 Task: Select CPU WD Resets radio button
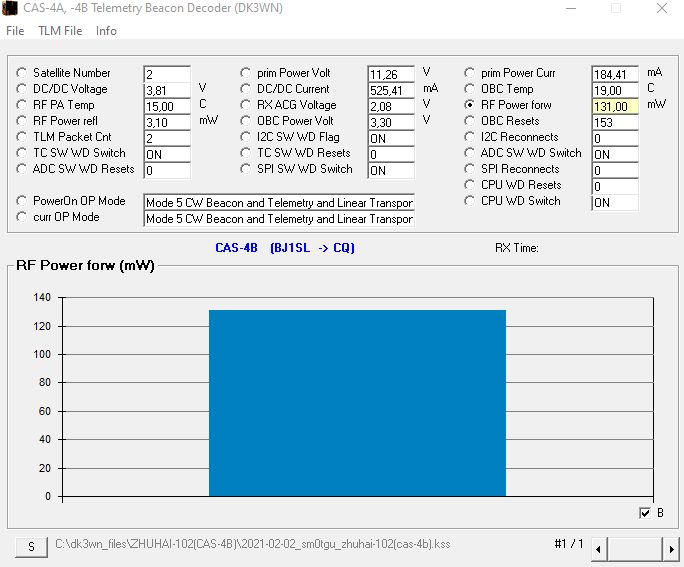469,184
